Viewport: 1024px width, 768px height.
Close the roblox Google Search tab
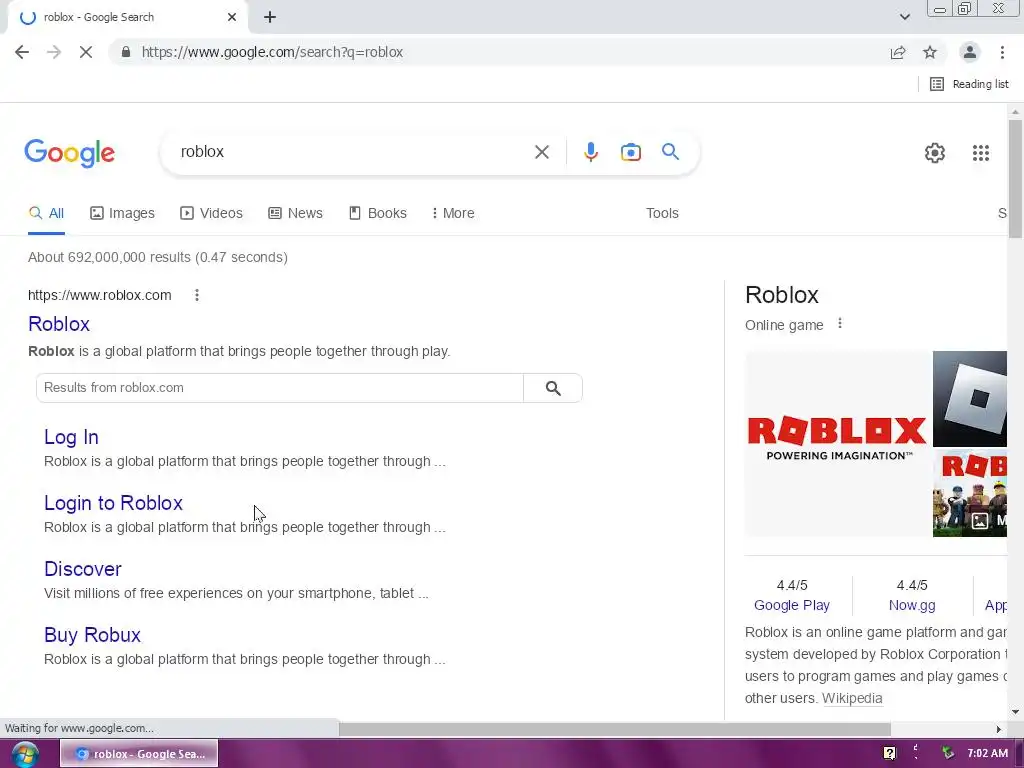232,17
